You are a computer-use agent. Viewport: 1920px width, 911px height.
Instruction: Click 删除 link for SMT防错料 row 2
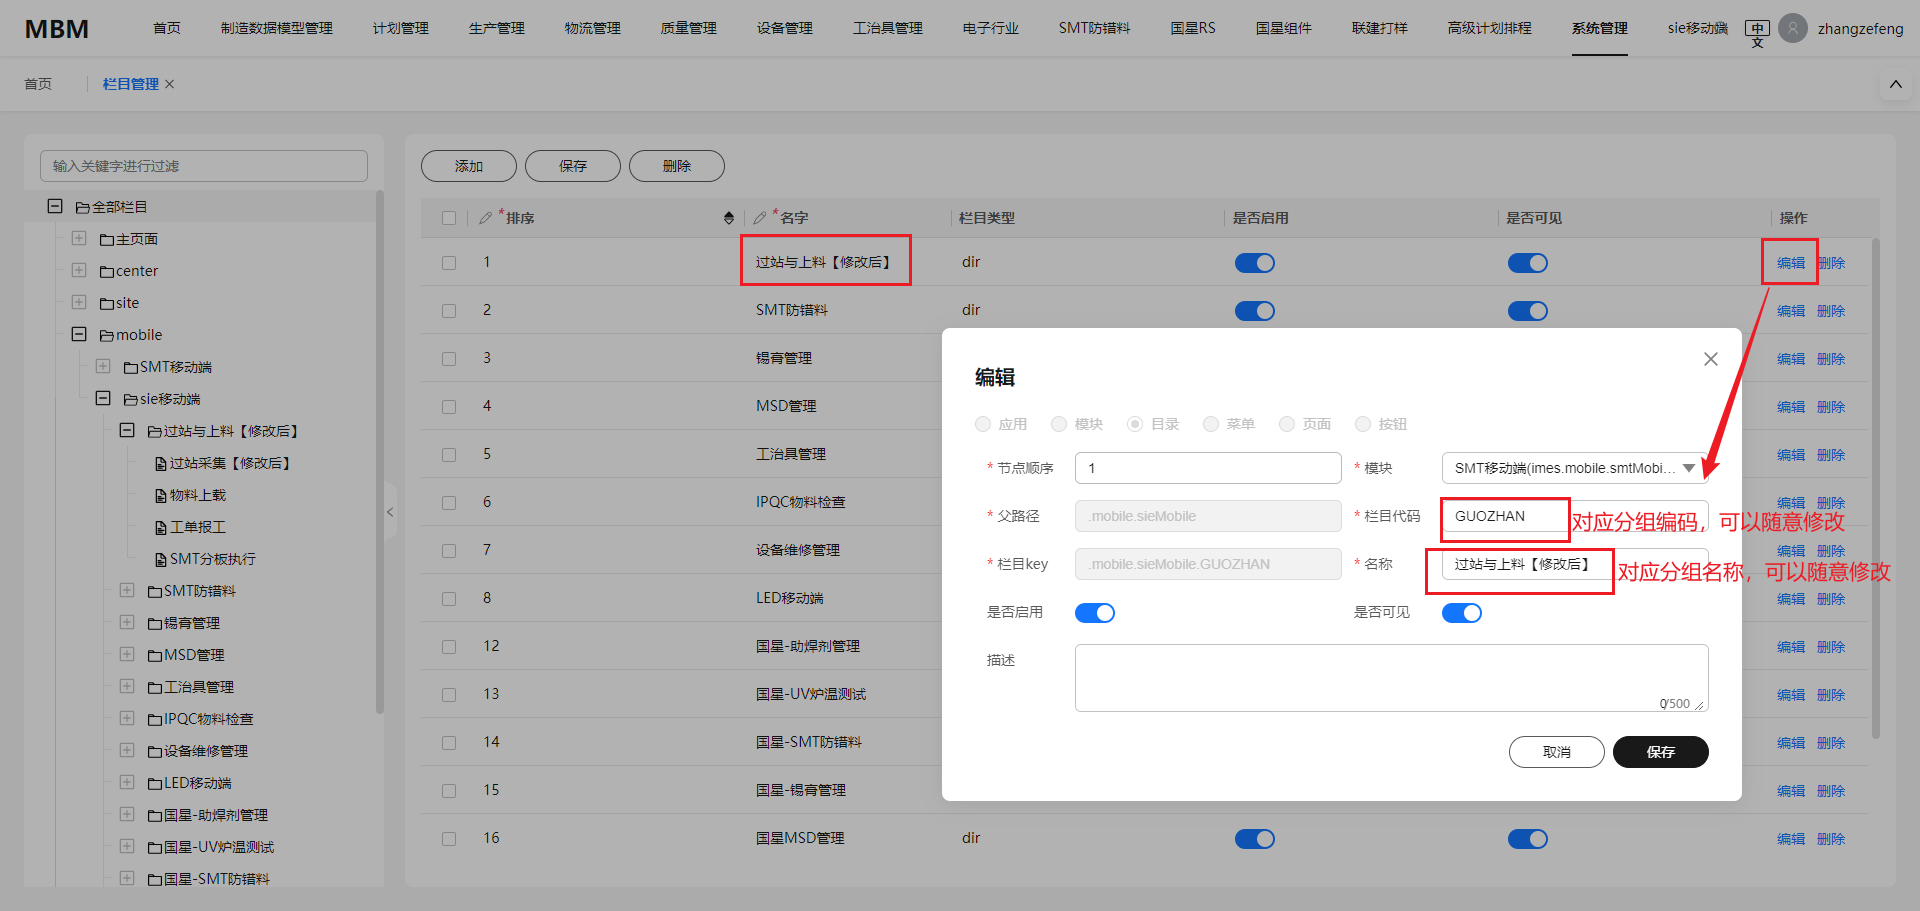coord(1831,311)
